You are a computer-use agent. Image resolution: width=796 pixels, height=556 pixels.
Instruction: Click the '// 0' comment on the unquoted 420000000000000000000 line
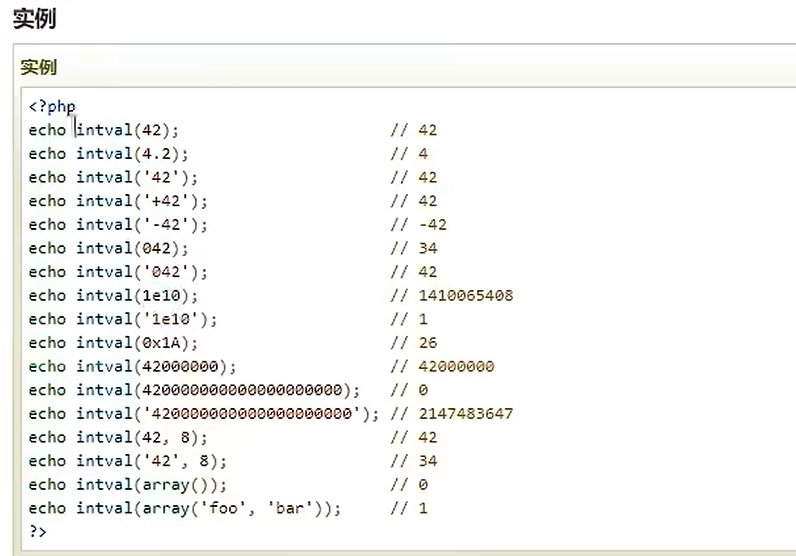pos(409,390)
